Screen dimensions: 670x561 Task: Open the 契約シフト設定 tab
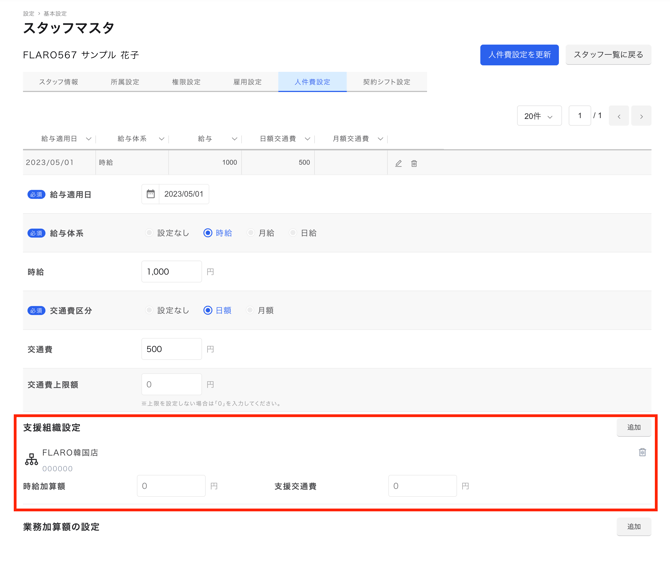click(x=386, y=82)
